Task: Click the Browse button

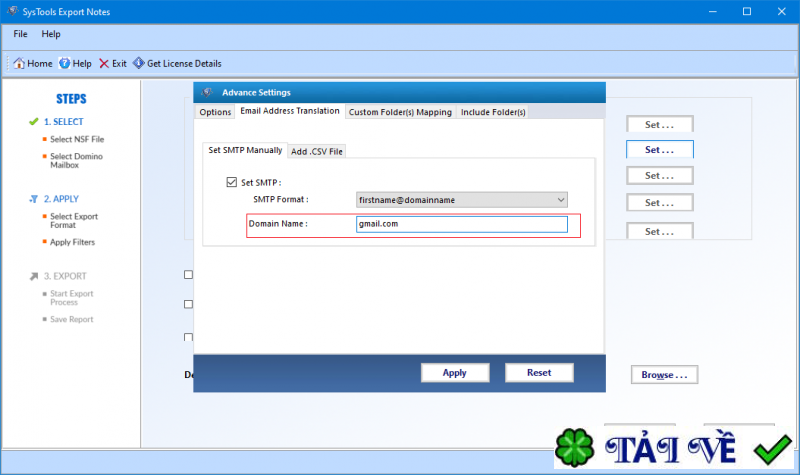Action: click(664, 374)
